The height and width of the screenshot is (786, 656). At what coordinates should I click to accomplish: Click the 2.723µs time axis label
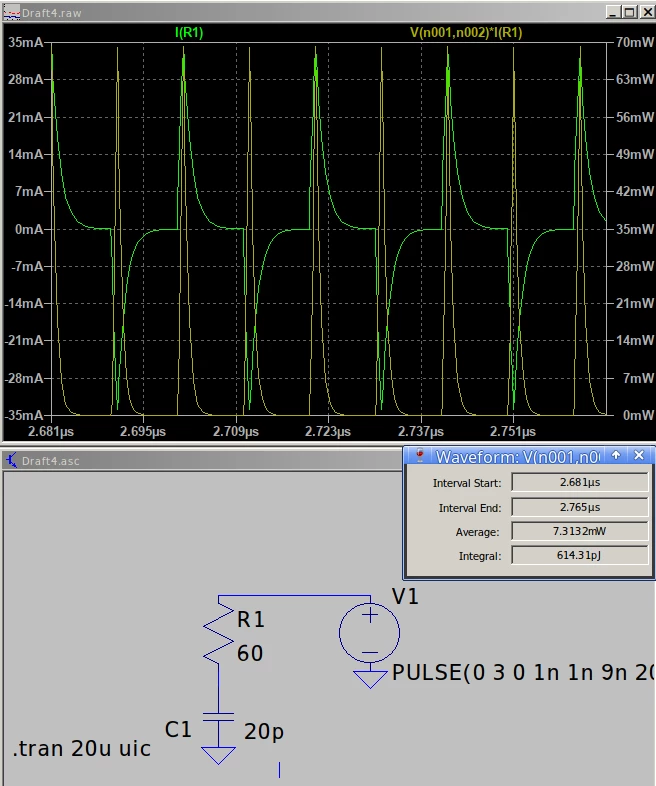tap(328, 431)
